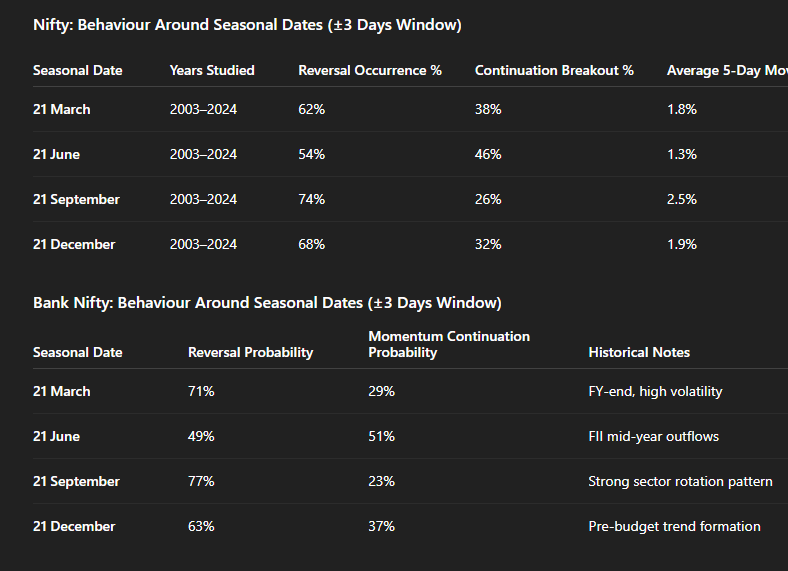Click the Average 5-Day Move column header
The height and width of the screenshot is (571, 788).
pyautogui.click(x=726, y=70)
